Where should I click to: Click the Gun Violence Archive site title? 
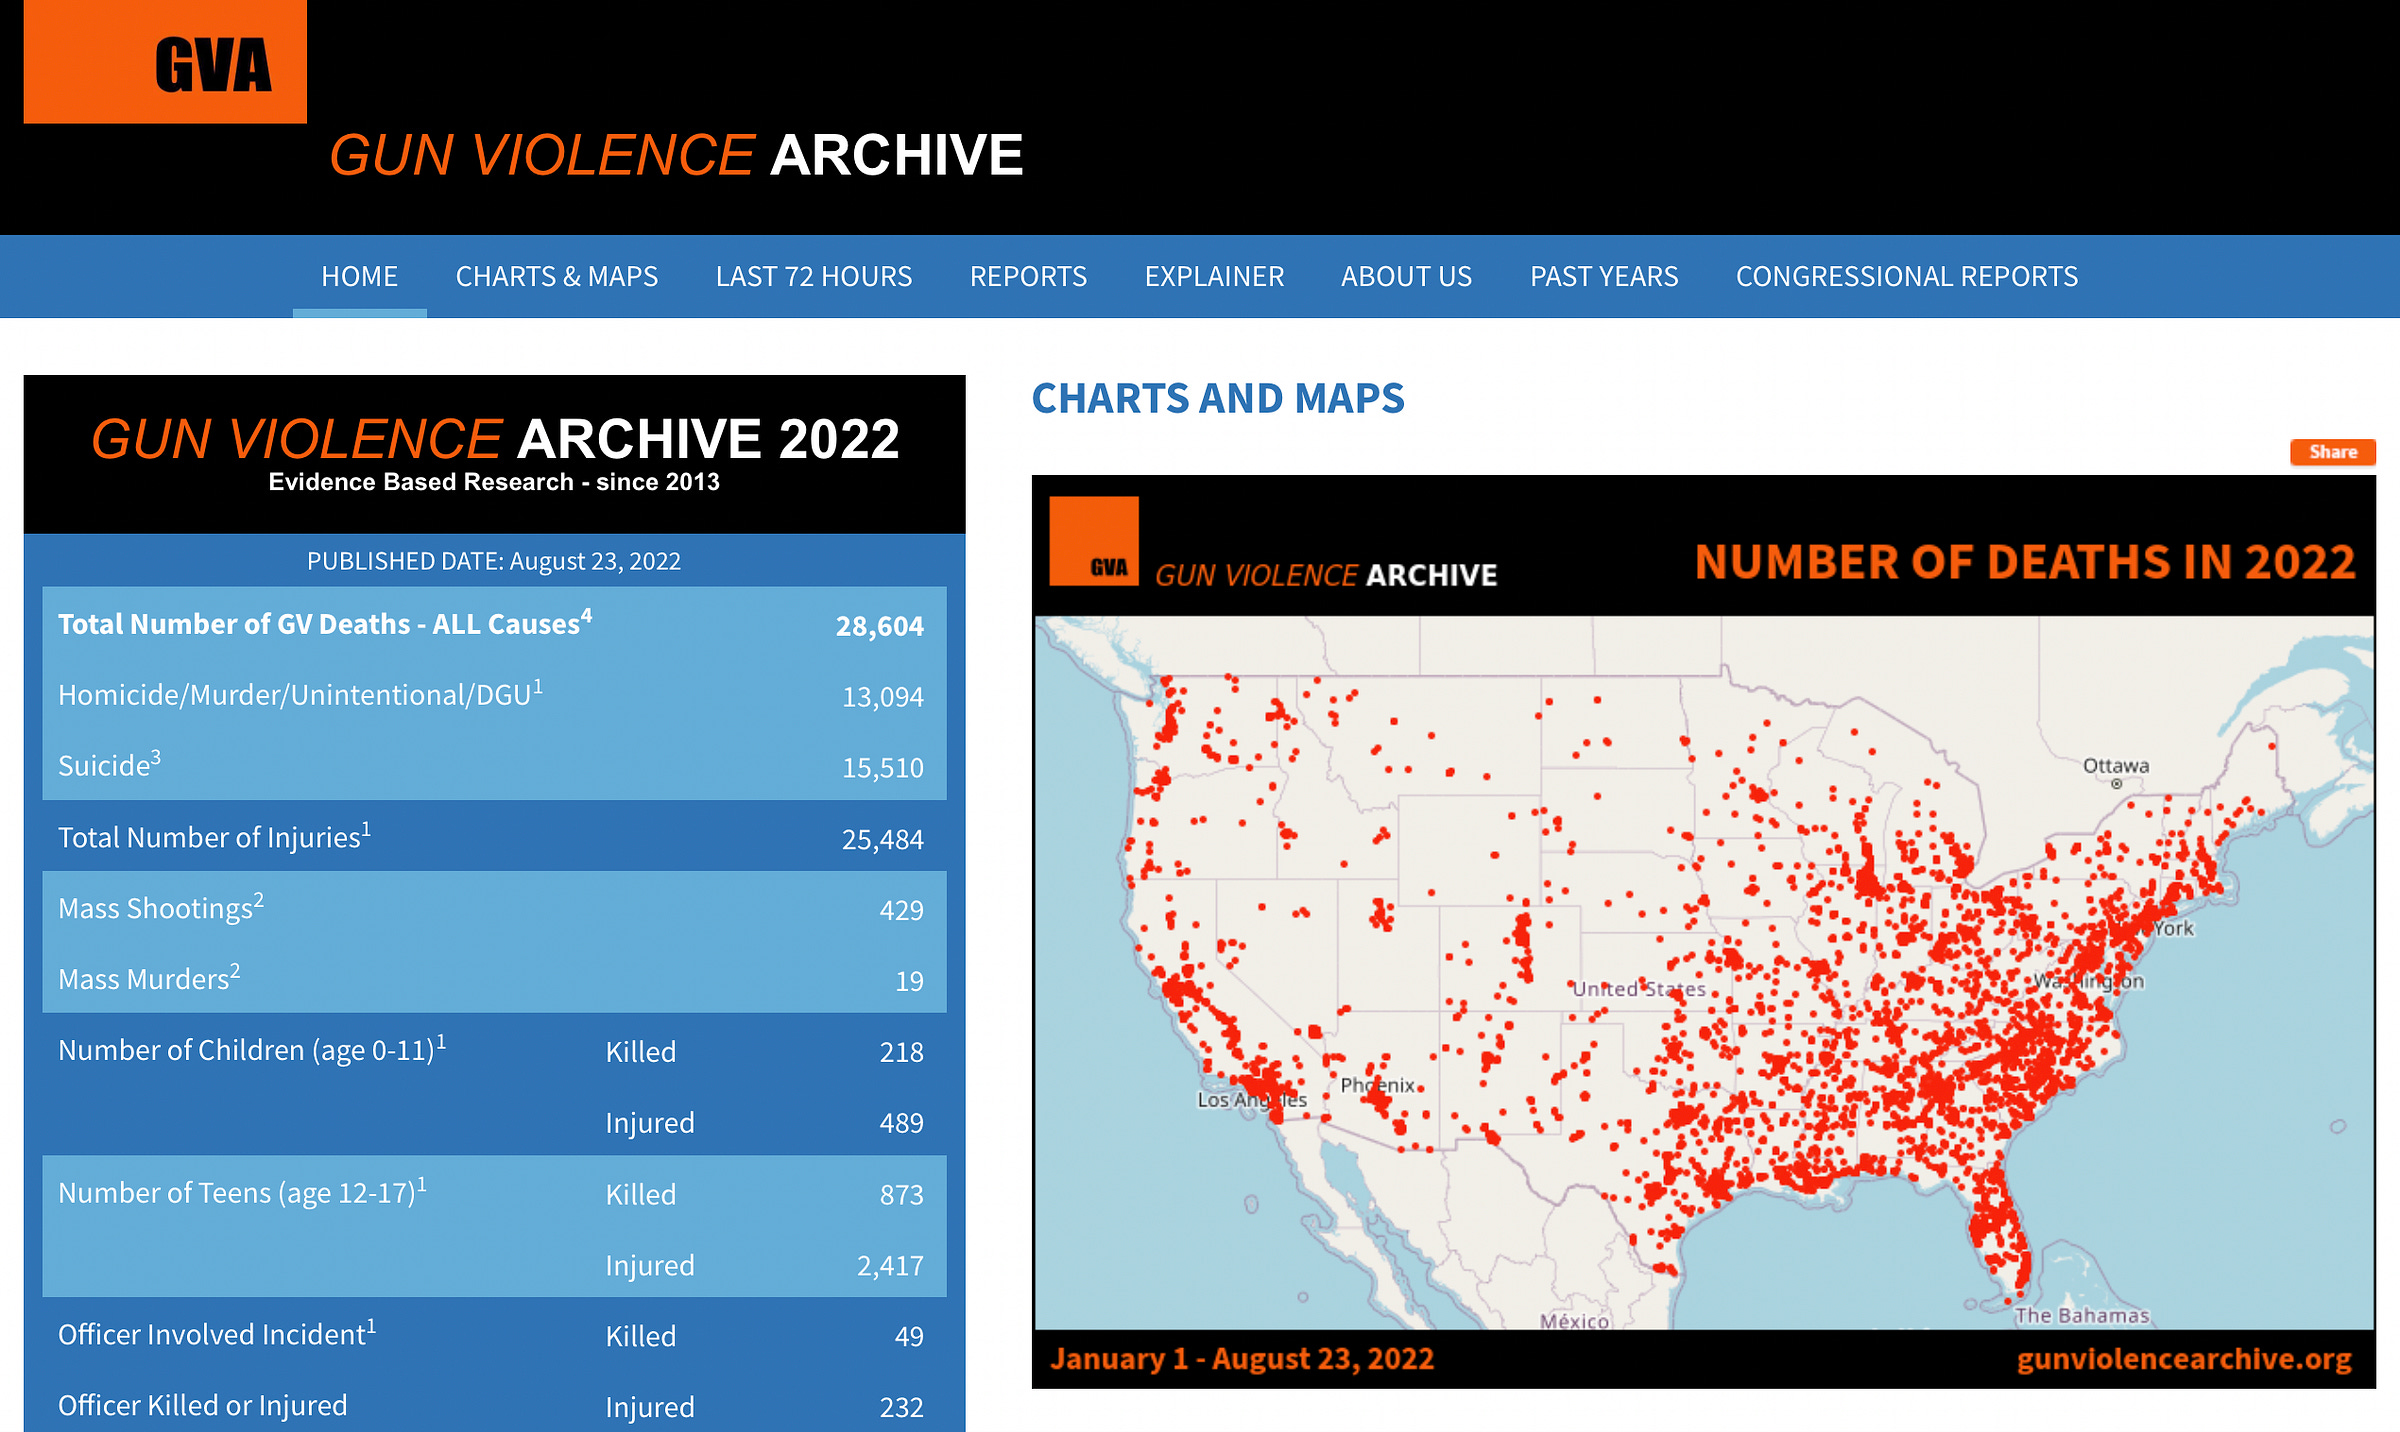point(676,156)
